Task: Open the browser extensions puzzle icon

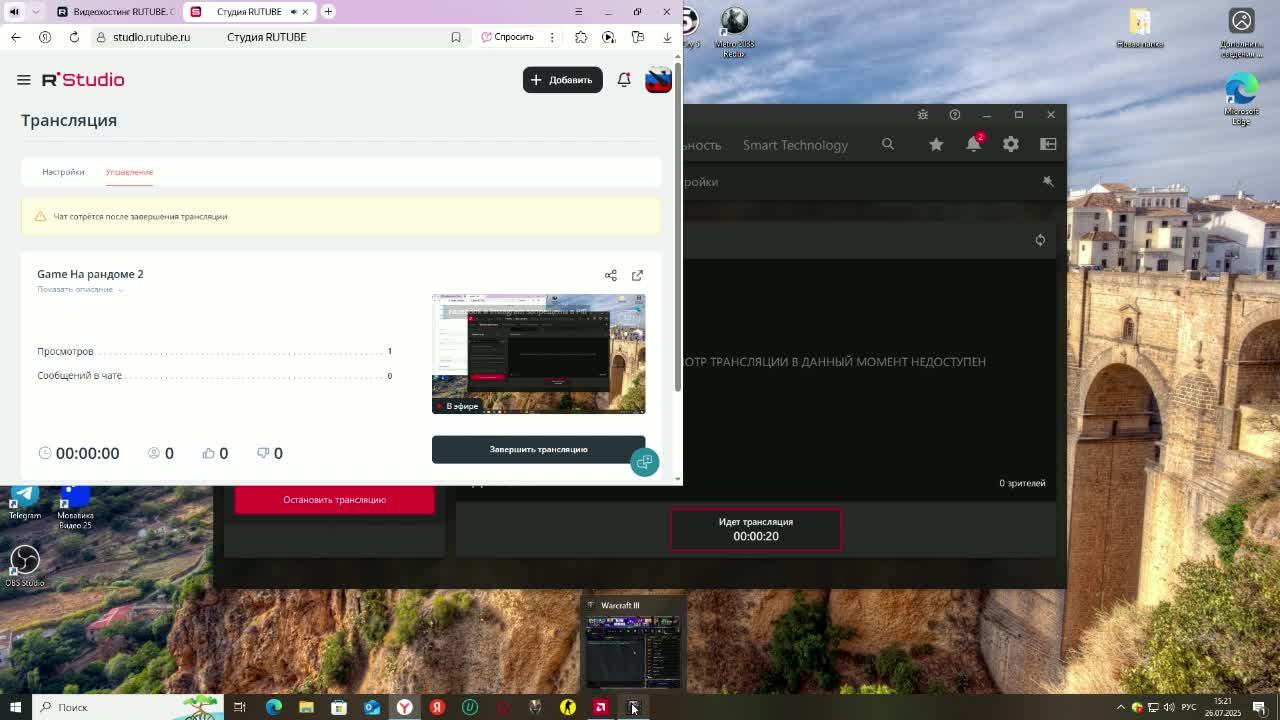Action: pyautogui.click(x=581, y=37)
